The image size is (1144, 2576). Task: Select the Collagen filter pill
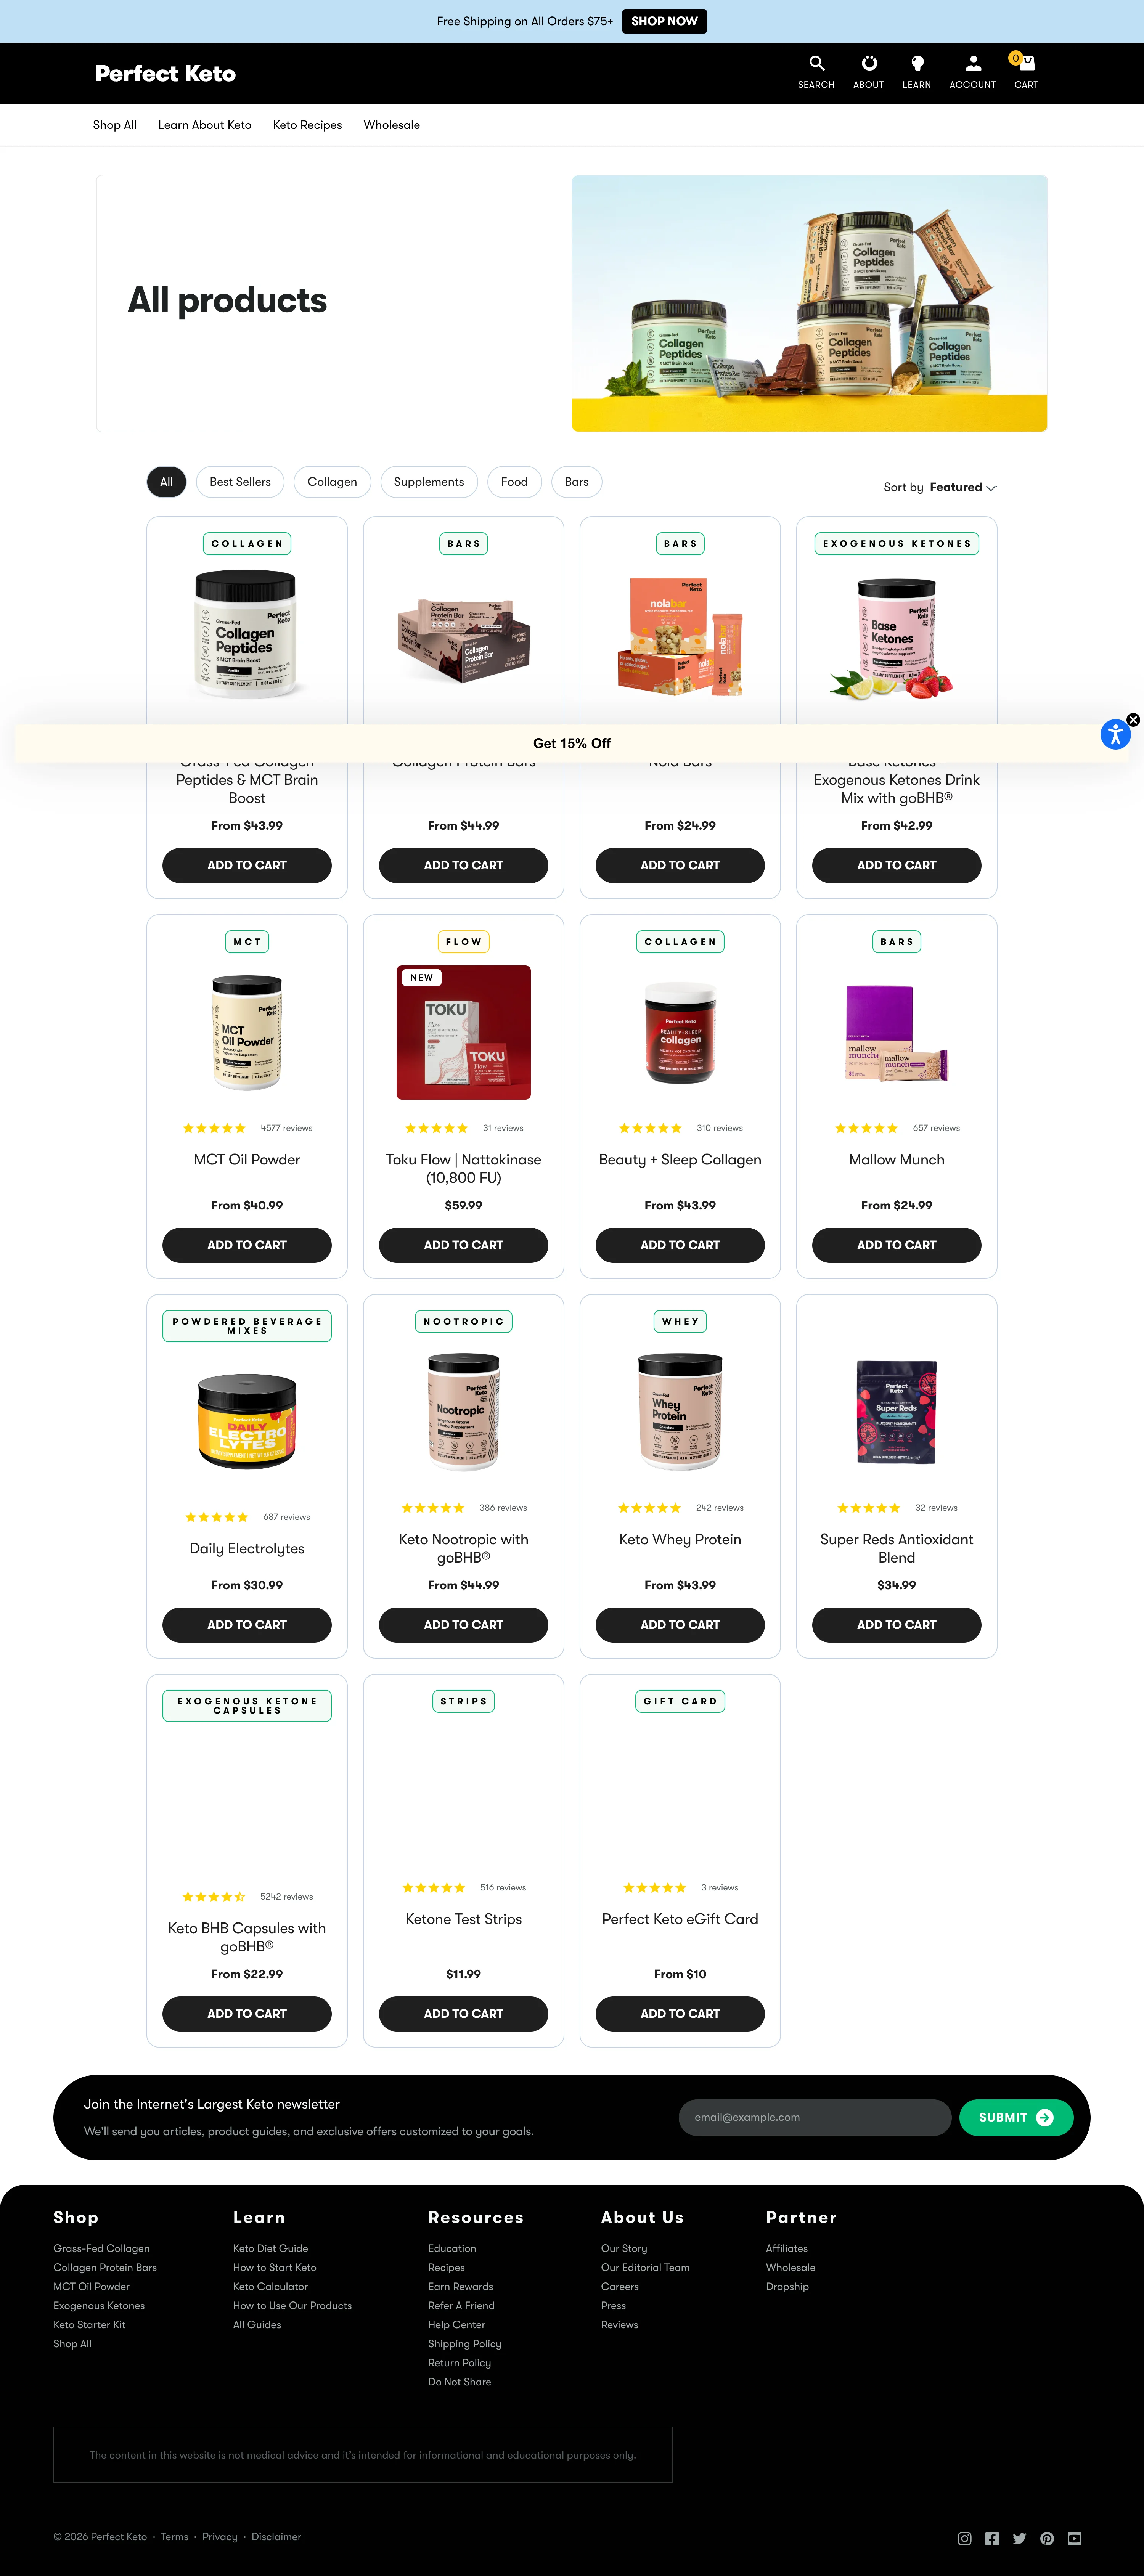[332, 482]
